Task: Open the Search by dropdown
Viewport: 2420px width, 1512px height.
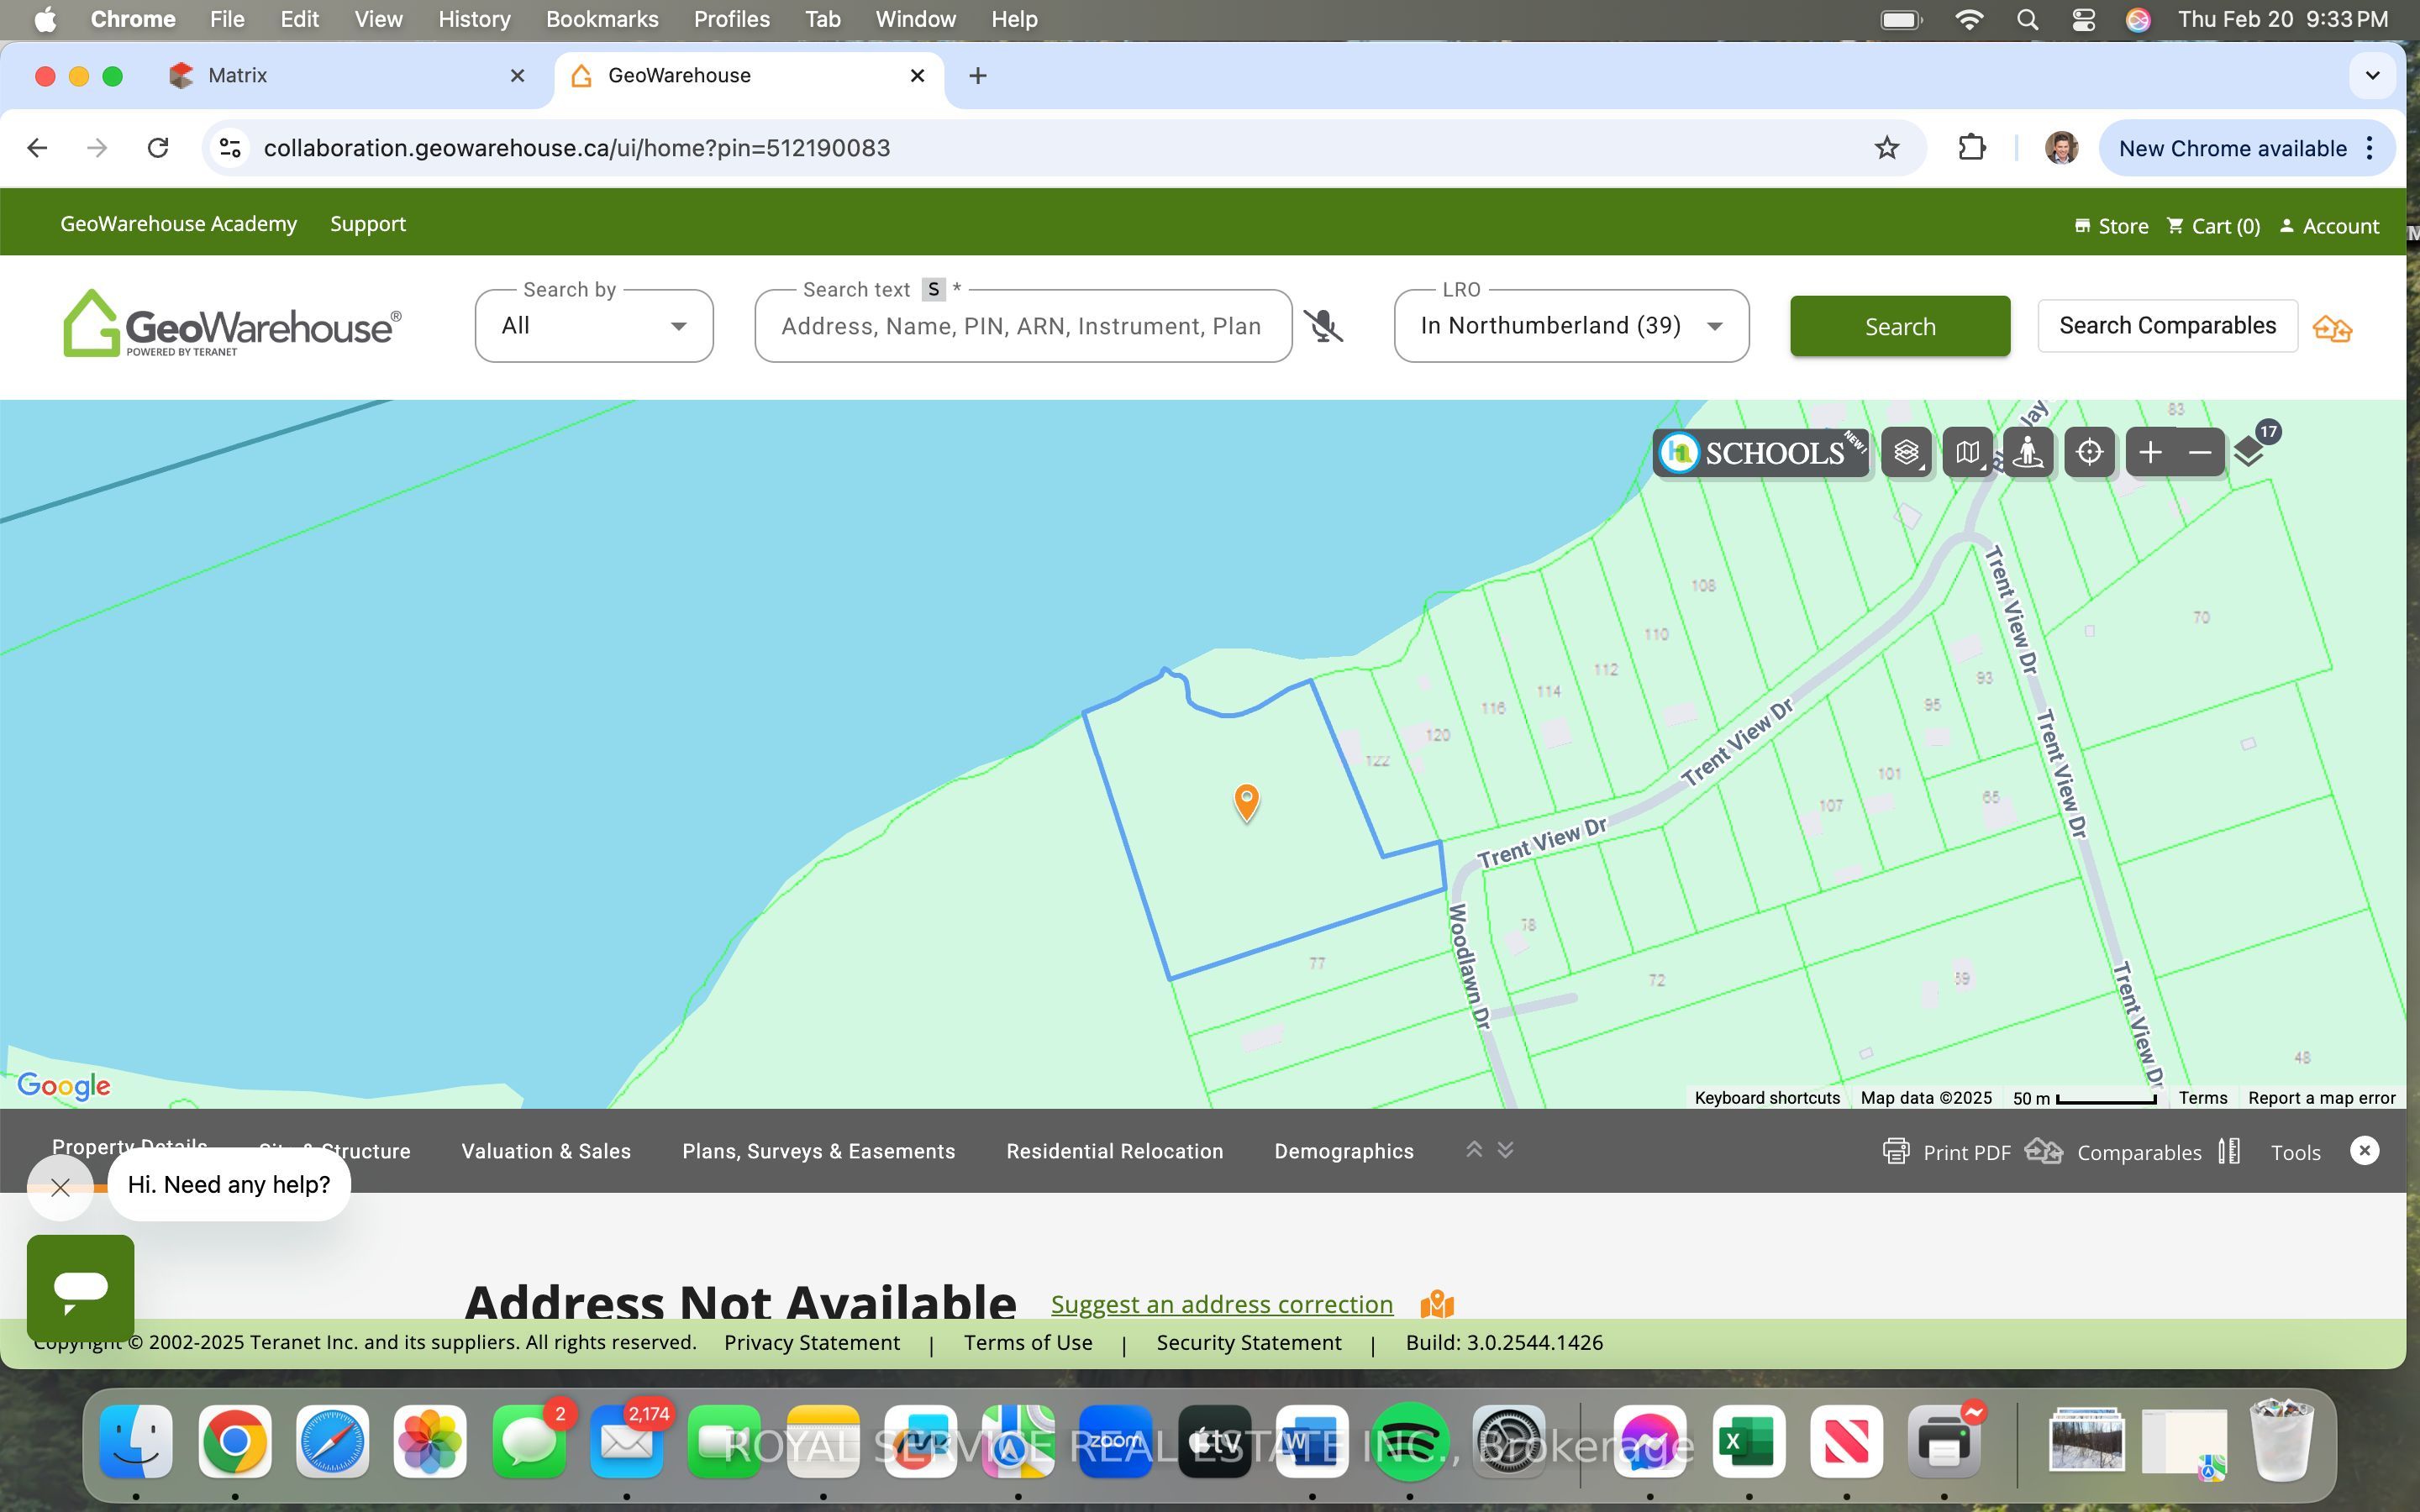Action: [594, 326]
